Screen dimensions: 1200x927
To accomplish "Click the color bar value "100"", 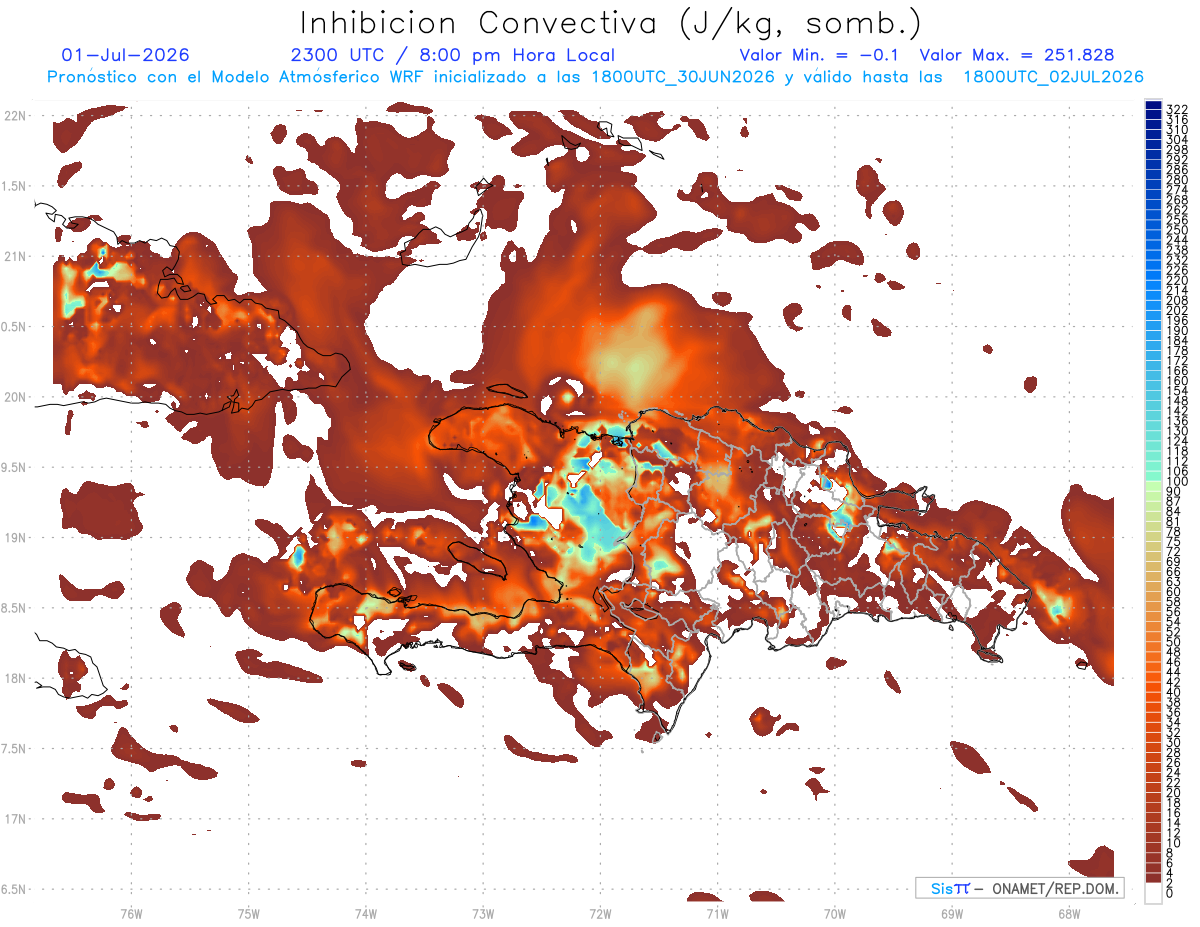I will pos(1177,482).
